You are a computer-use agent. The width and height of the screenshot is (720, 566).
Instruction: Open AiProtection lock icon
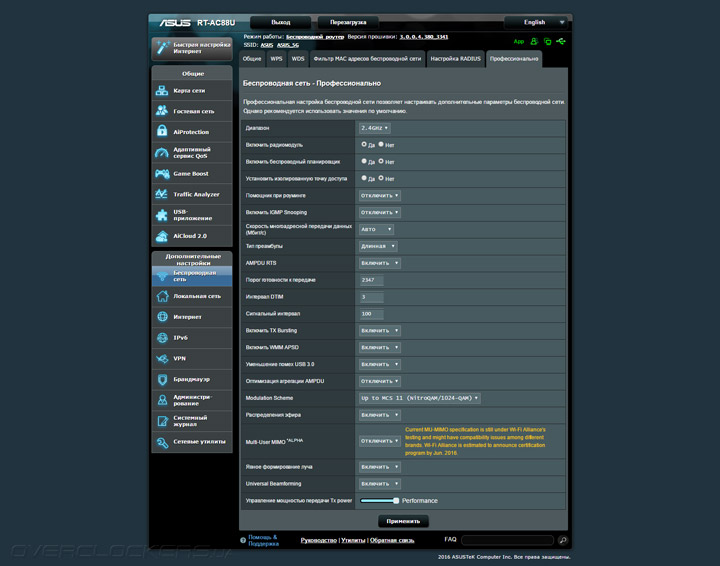[162, 131]
